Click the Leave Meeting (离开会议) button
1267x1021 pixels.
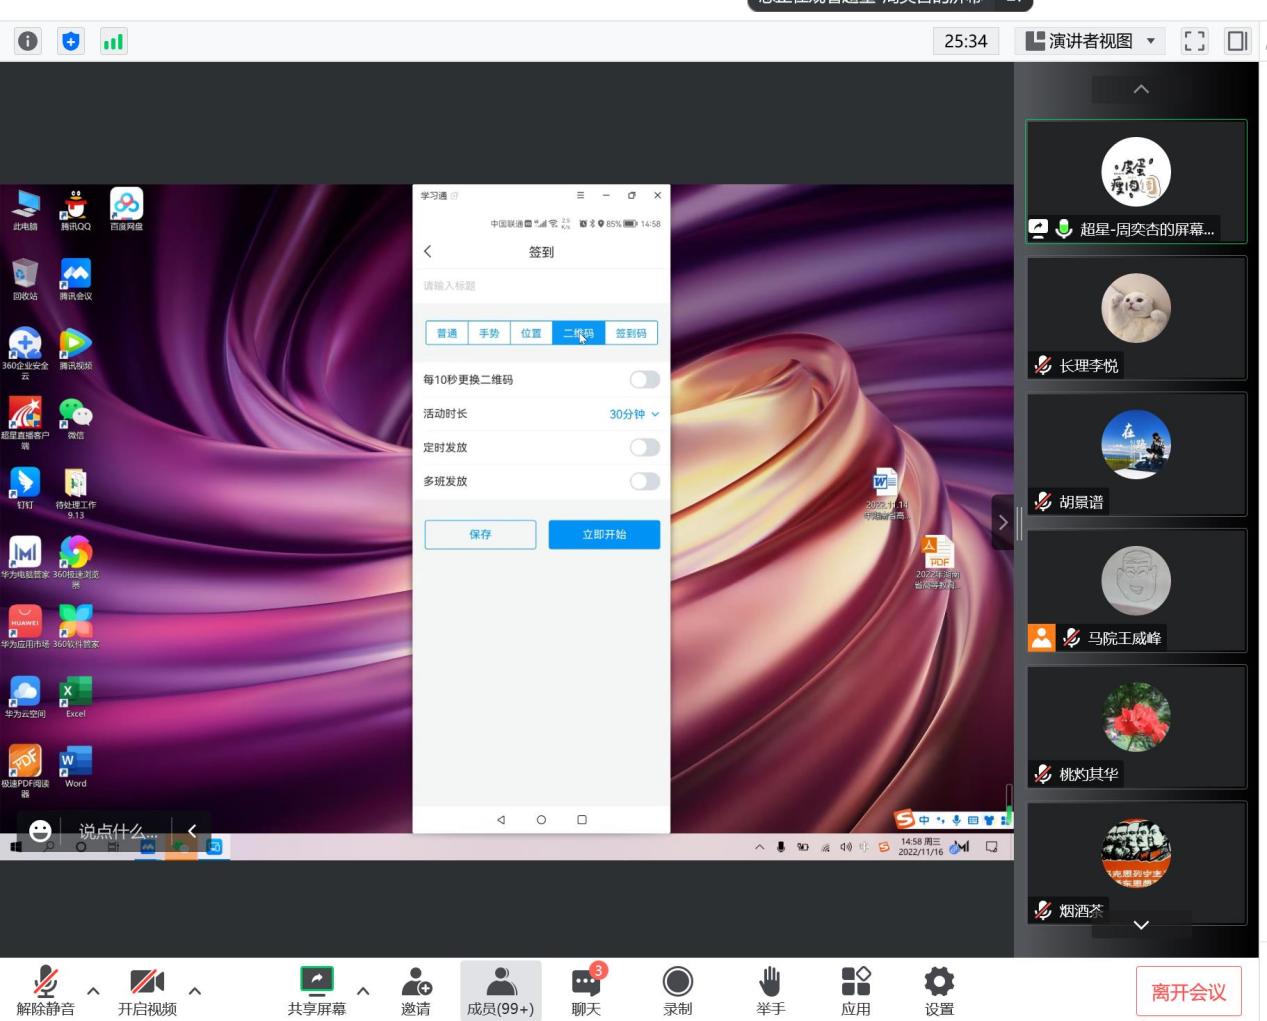click(x=1188, y=991)
